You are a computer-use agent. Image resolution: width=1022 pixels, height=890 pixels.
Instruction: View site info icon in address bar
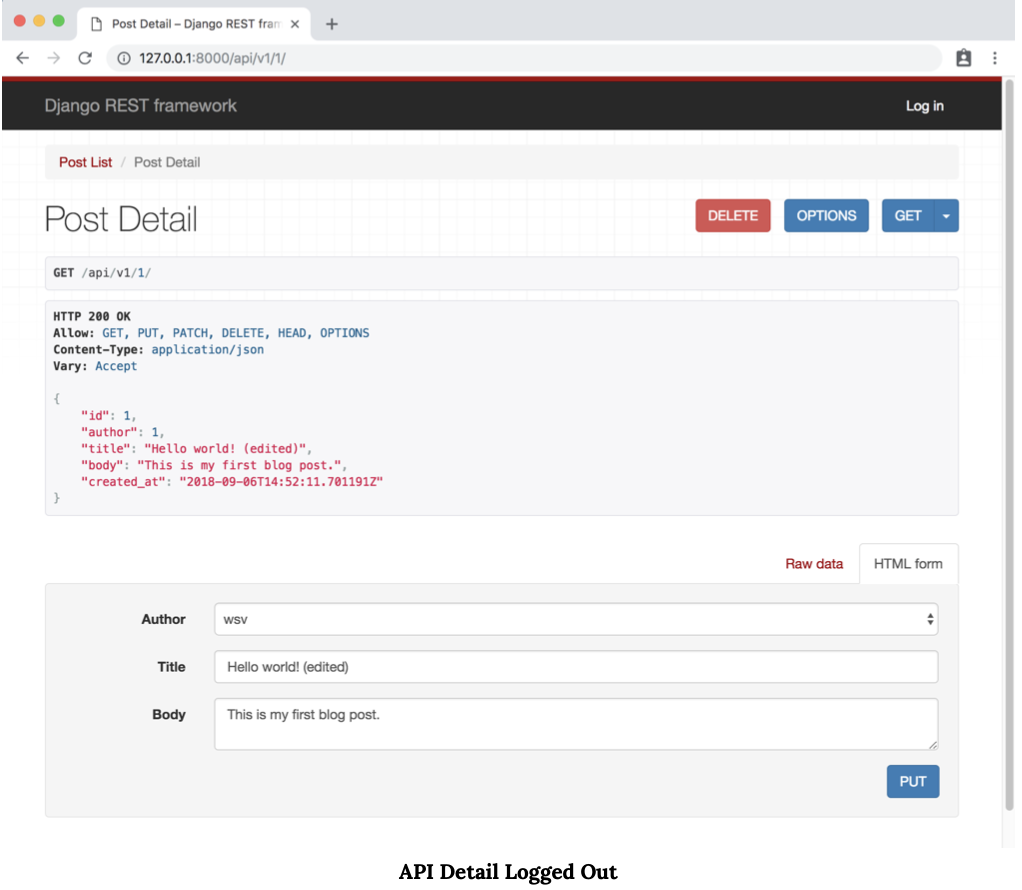coord(124,58)
